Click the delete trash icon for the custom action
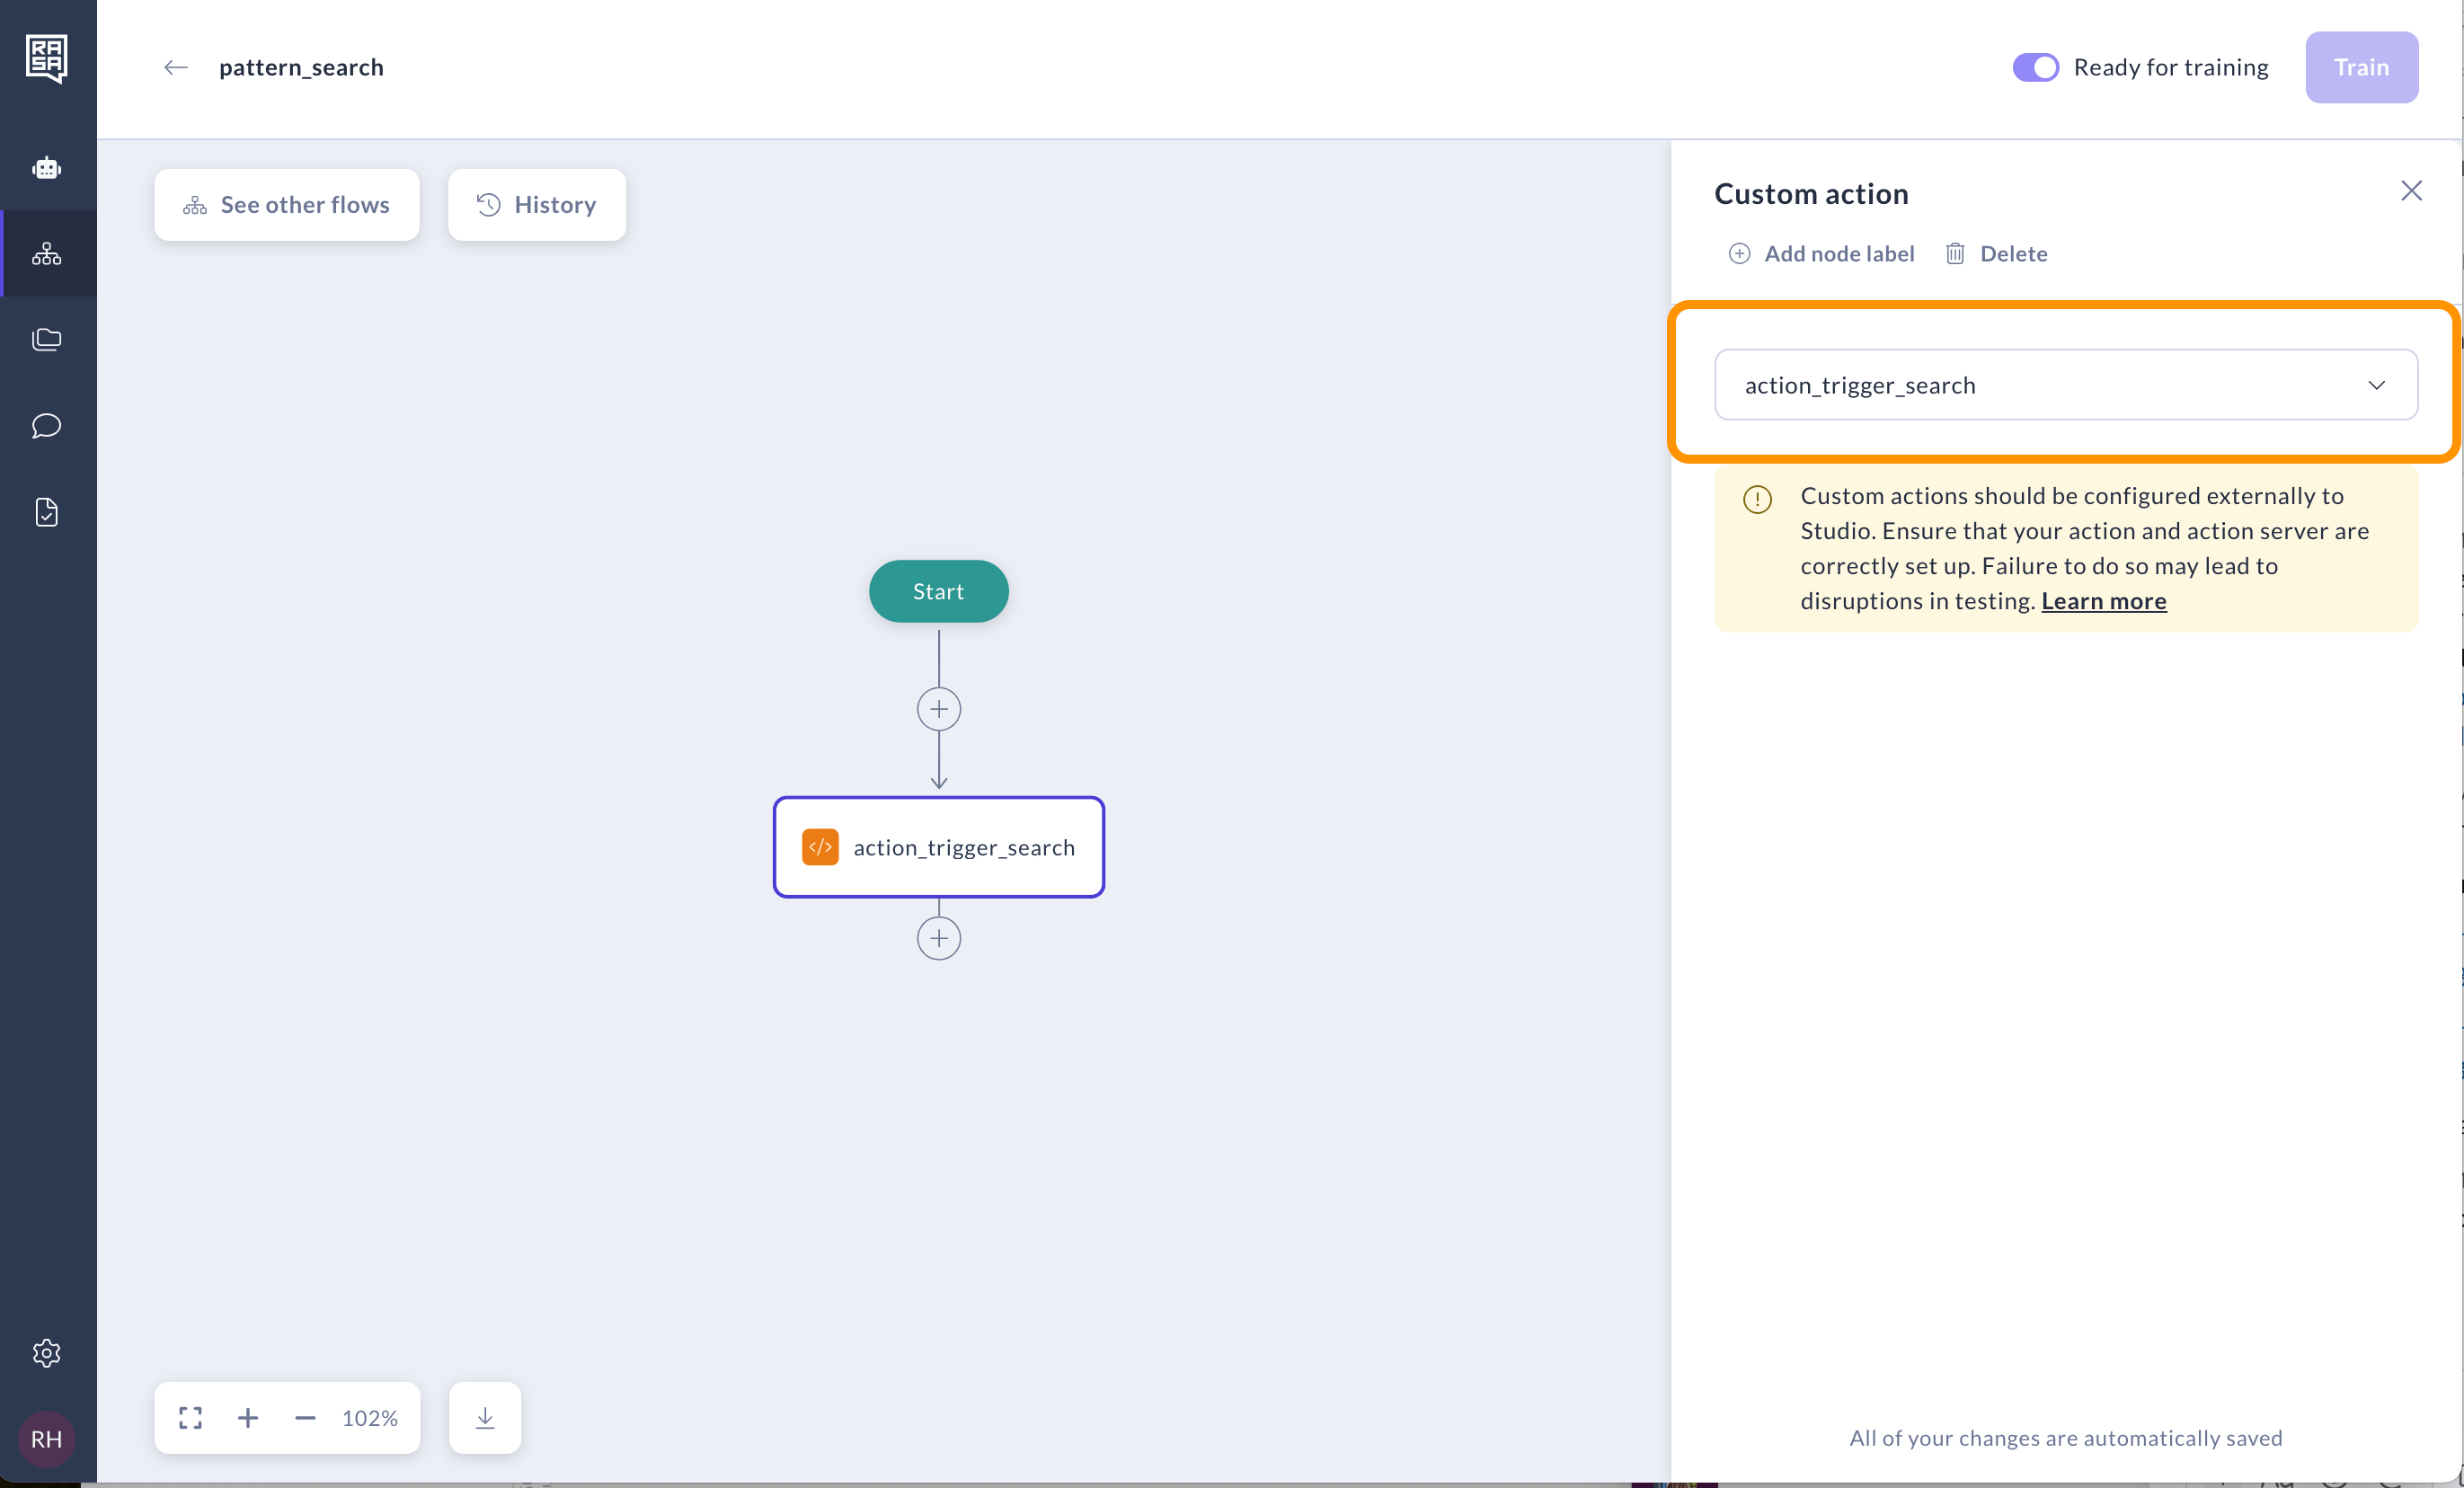This screenshot has height=1488, width=2464. tap(1956, 253)
